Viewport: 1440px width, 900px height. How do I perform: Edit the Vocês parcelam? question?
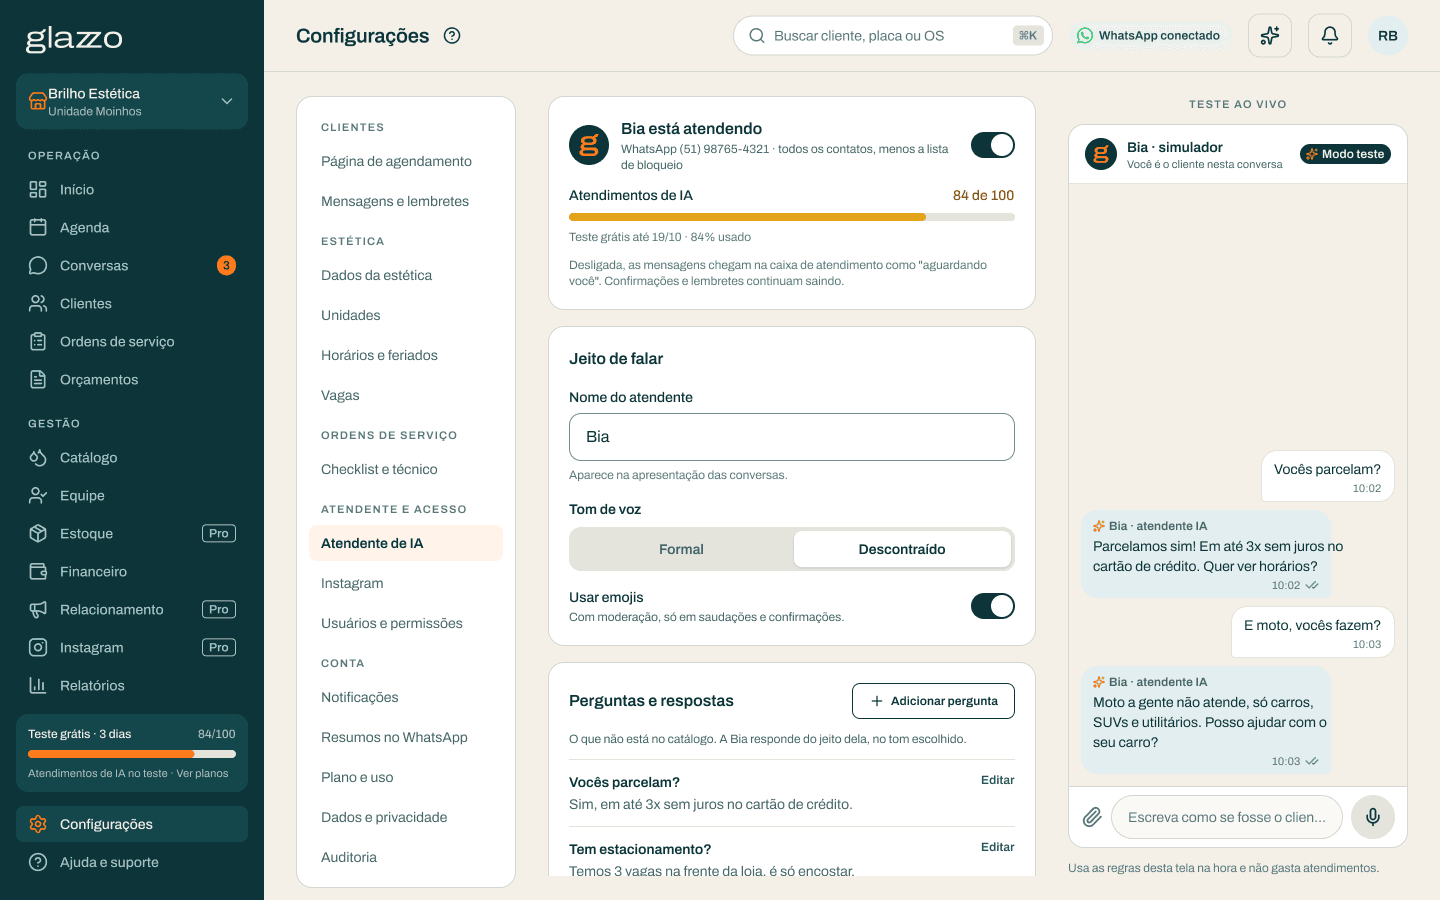[997, 780]
